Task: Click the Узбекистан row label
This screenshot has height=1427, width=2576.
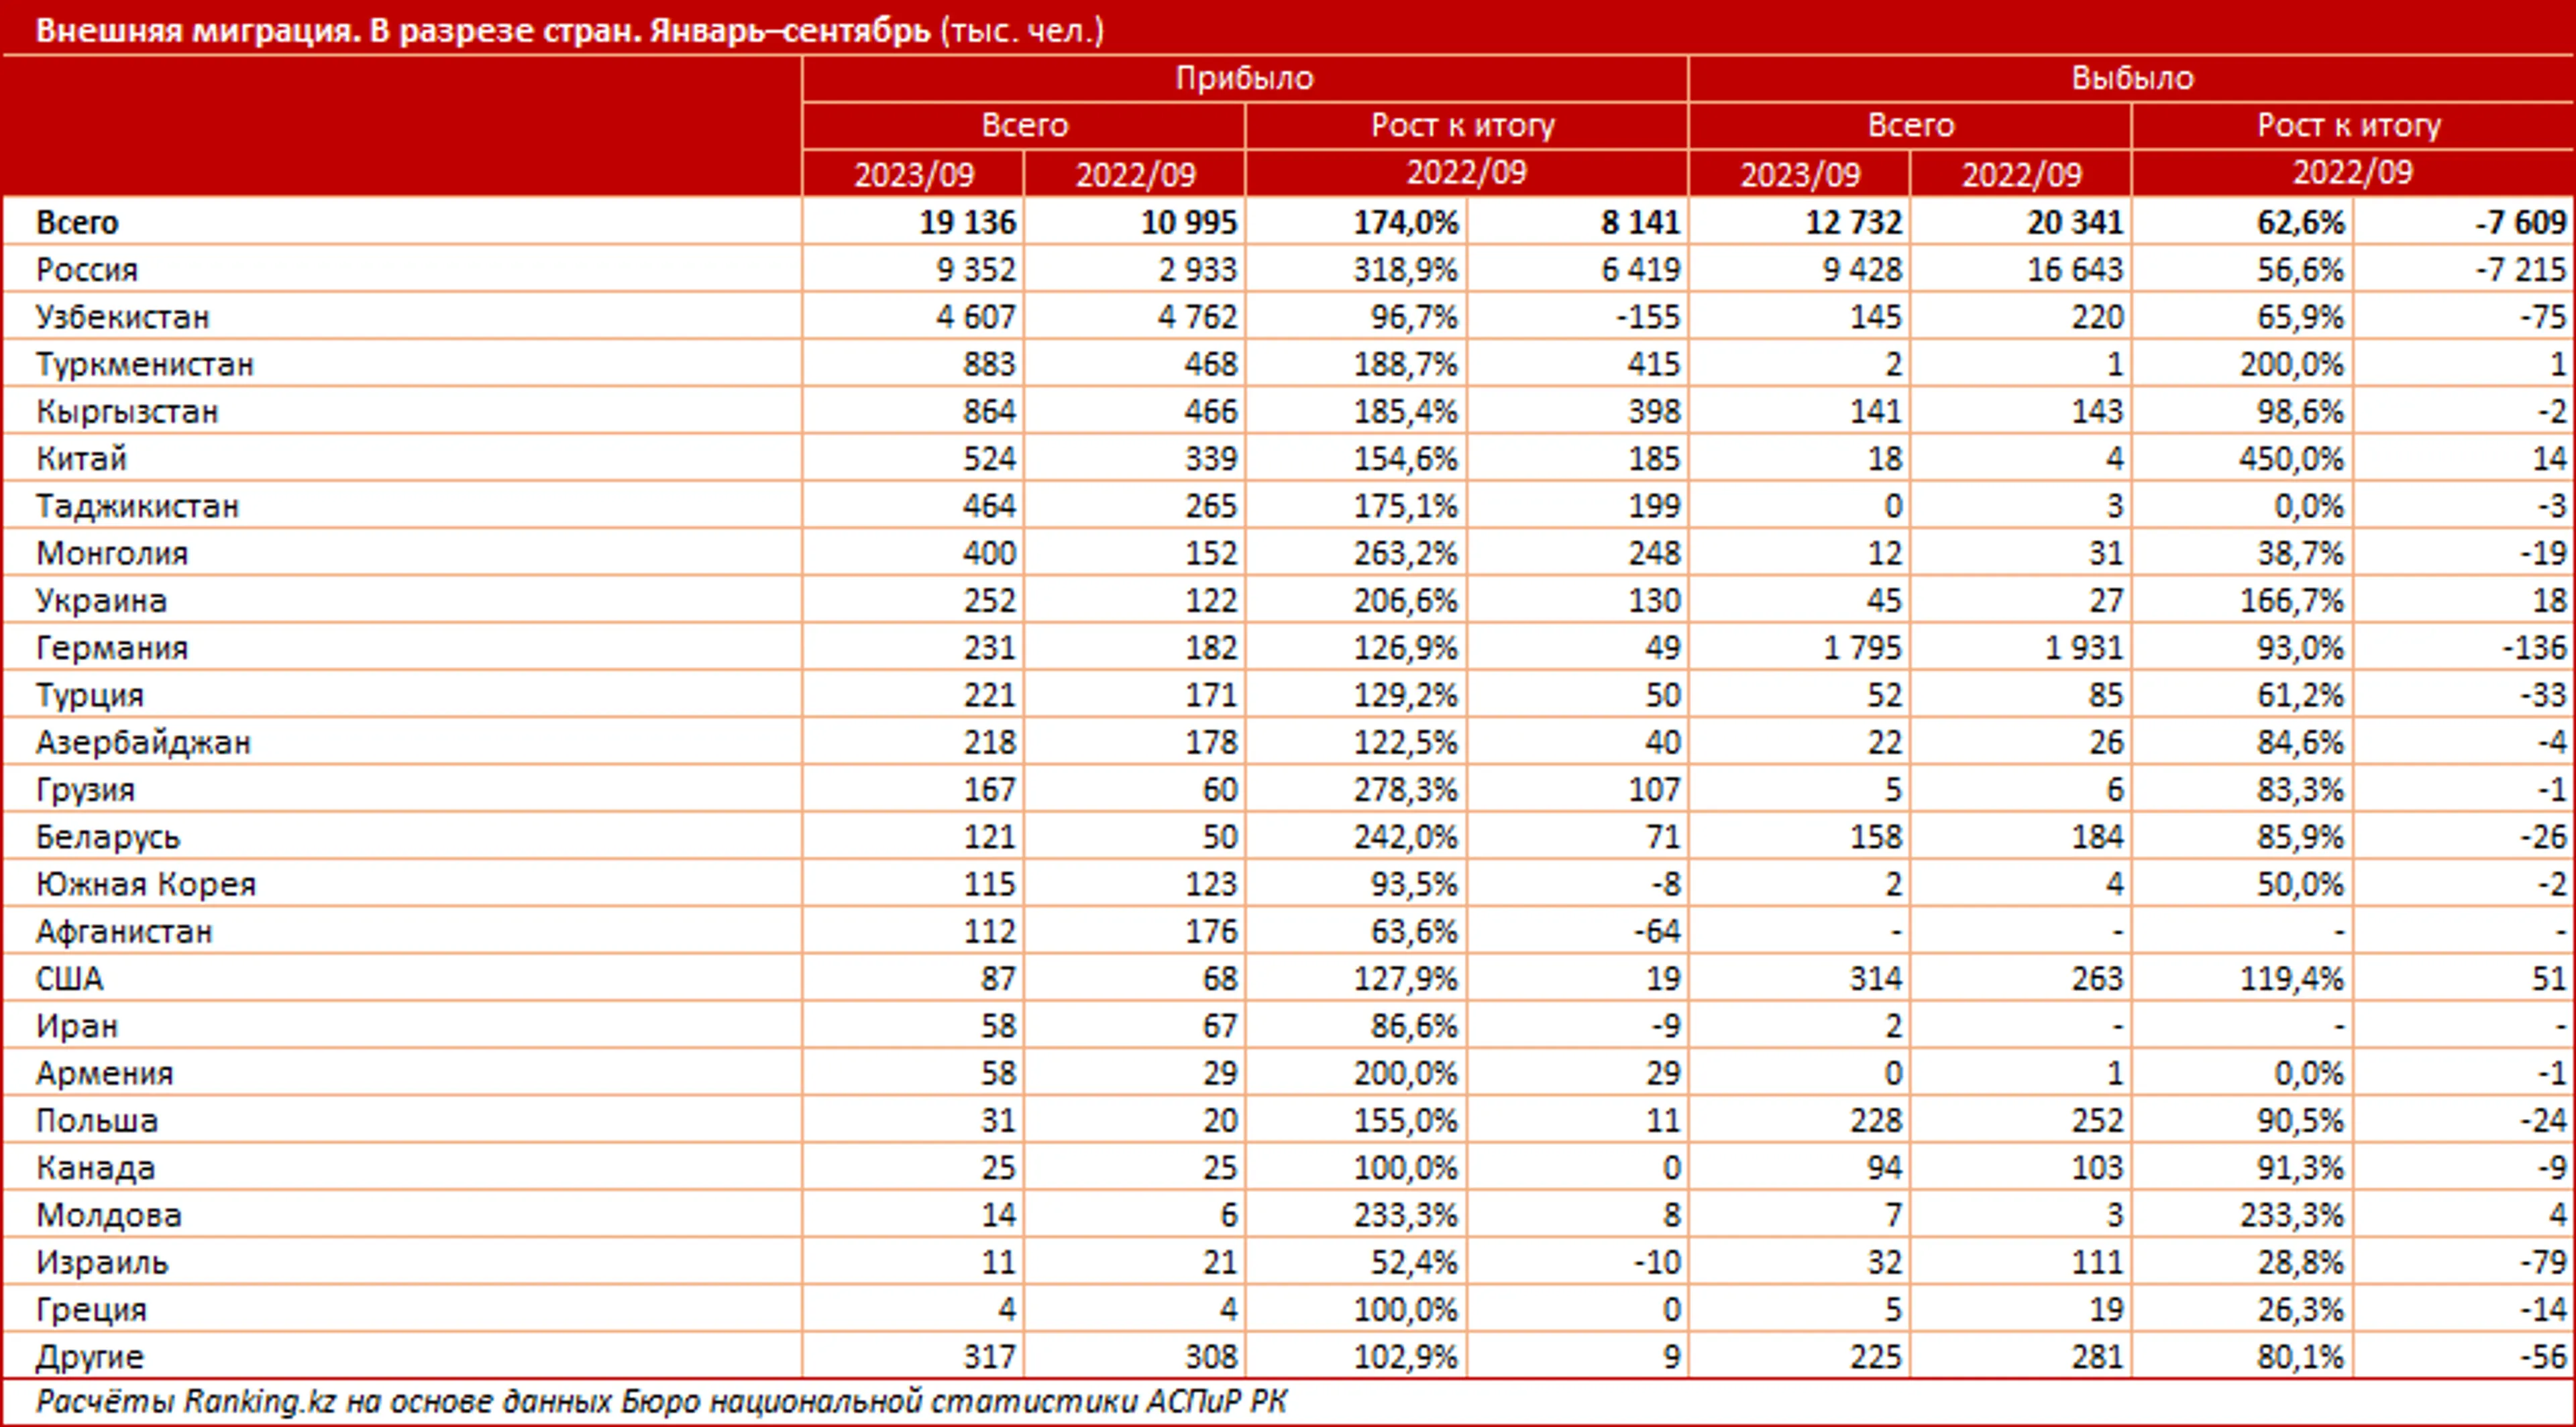Action: tap(122, 317)
